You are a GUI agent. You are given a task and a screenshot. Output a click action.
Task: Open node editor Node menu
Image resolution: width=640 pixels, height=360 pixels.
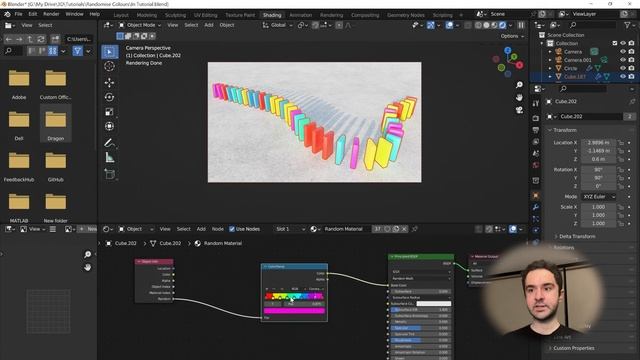(218, 229)
